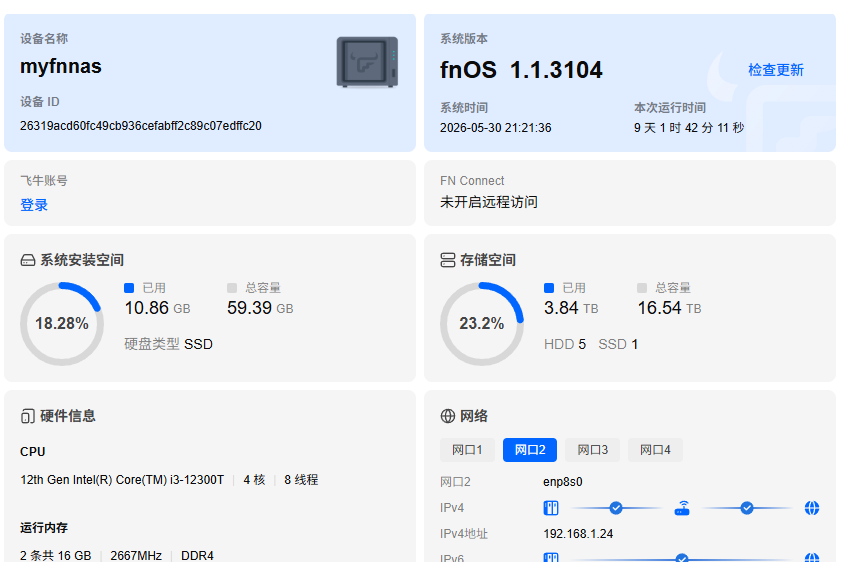Click the NAS device image icon

pos(367,62)
